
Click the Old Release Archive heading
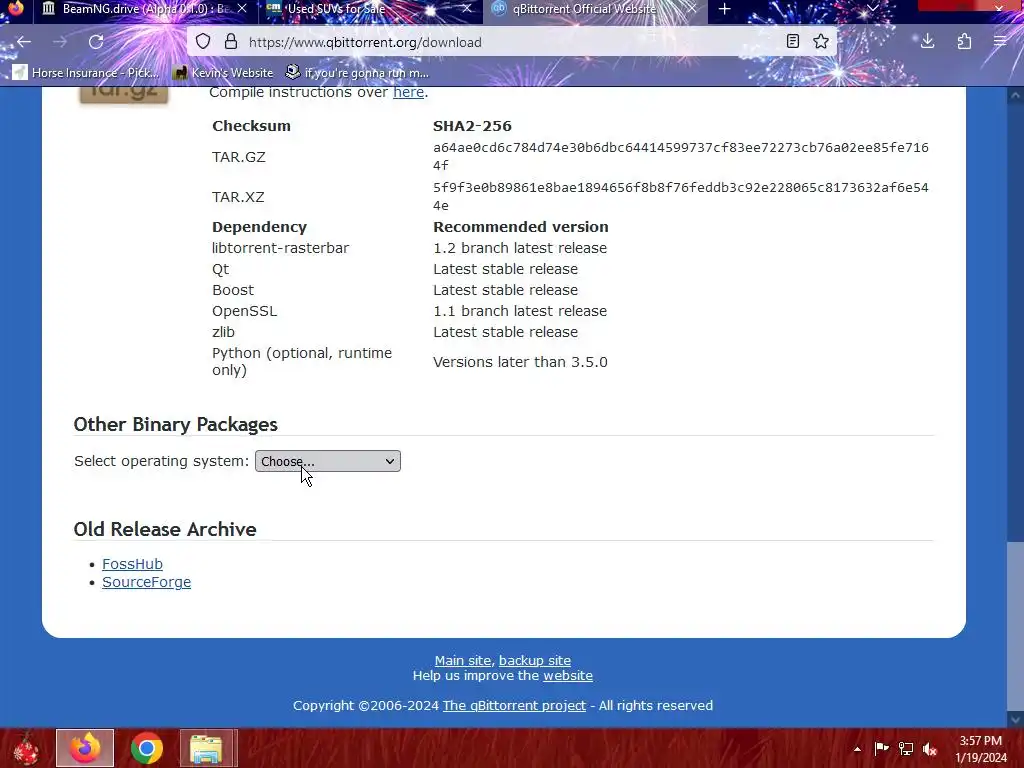(165, 530)
